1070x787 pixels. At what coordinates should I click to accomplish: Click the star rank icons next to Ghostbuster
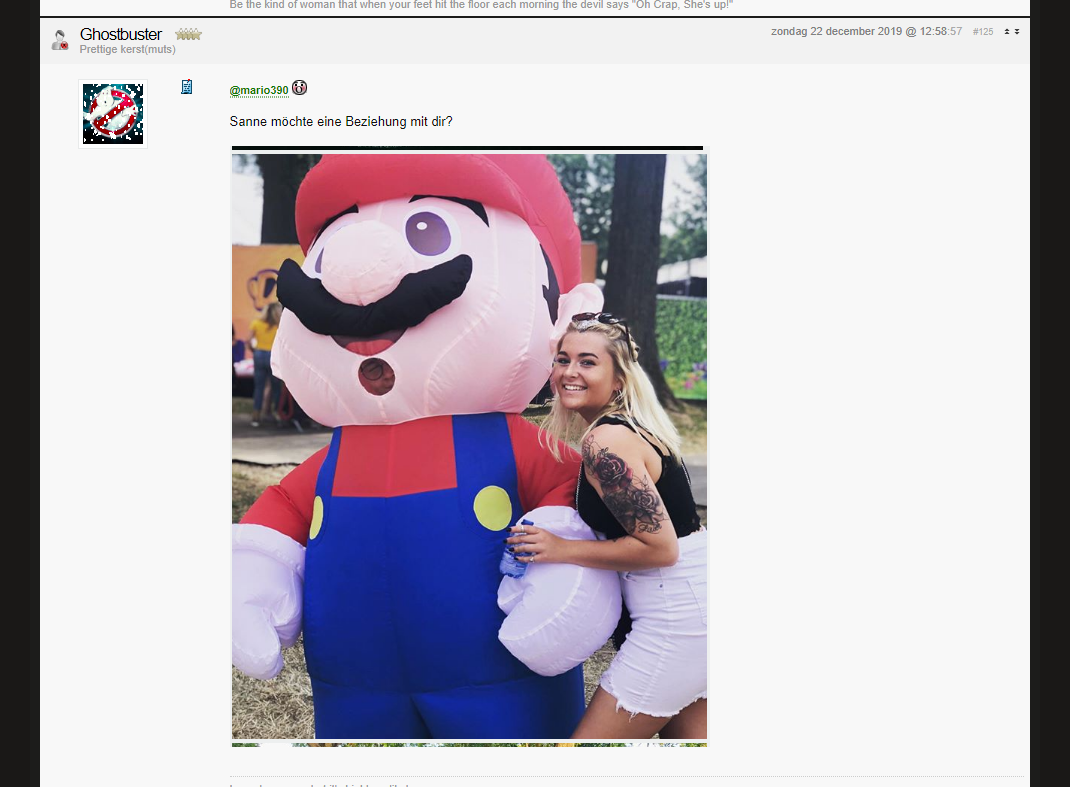click(x=188, y=34)
